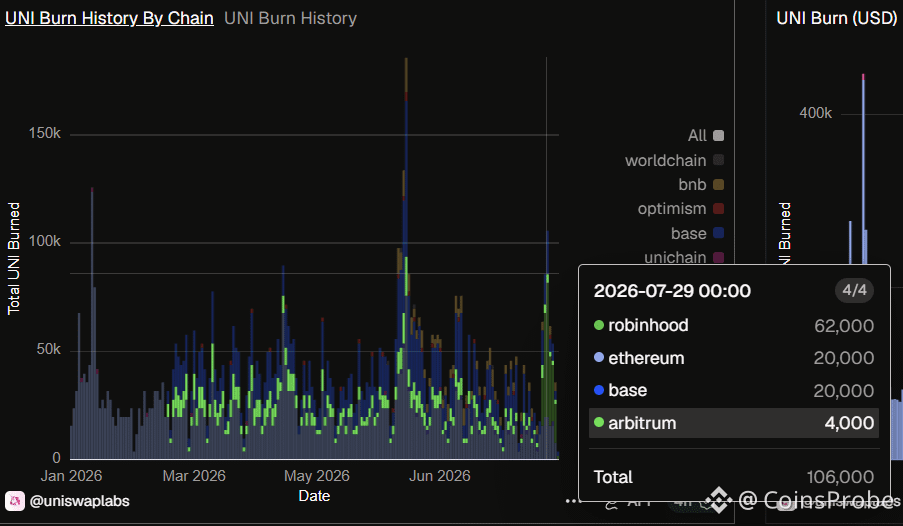This screenshot has width=903, height=526.
Task: Click the ethereum lavender color dot
Action: click(x=599, y=358)
